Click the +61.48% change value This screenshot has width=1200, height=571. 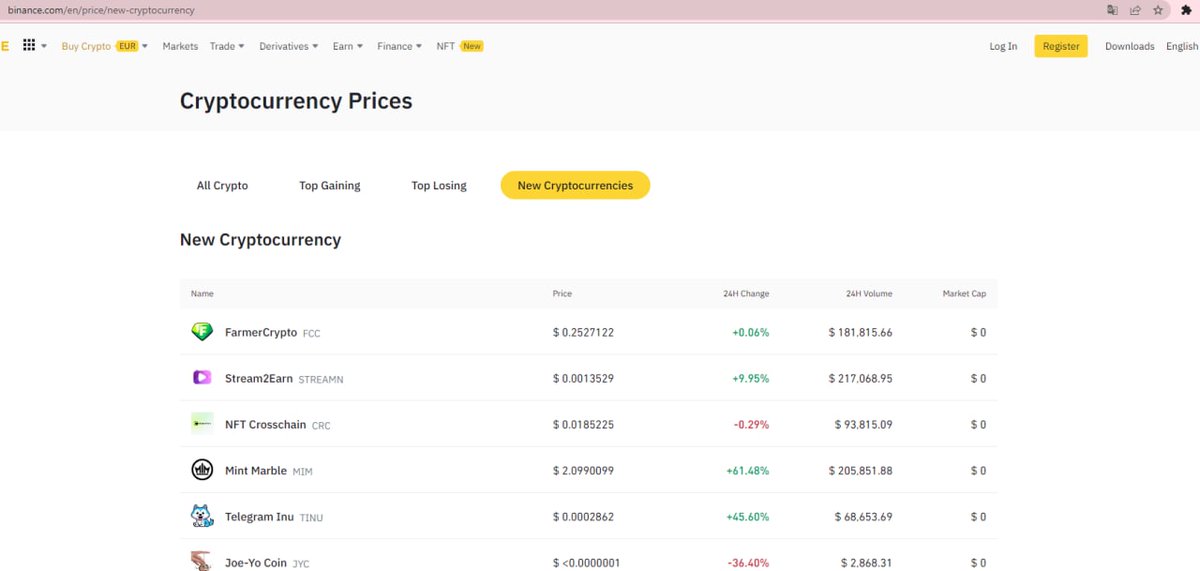point(748,470)
